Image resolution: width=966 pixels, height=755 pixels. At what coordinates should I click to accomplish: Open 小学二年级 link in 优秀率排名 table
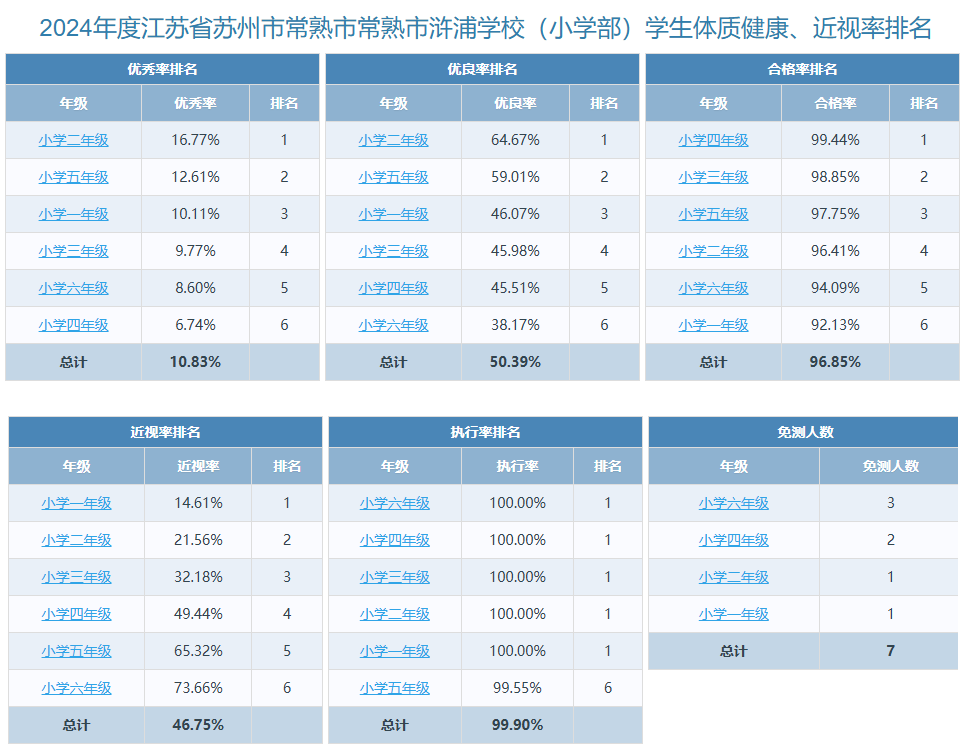[x=73, y=140]
